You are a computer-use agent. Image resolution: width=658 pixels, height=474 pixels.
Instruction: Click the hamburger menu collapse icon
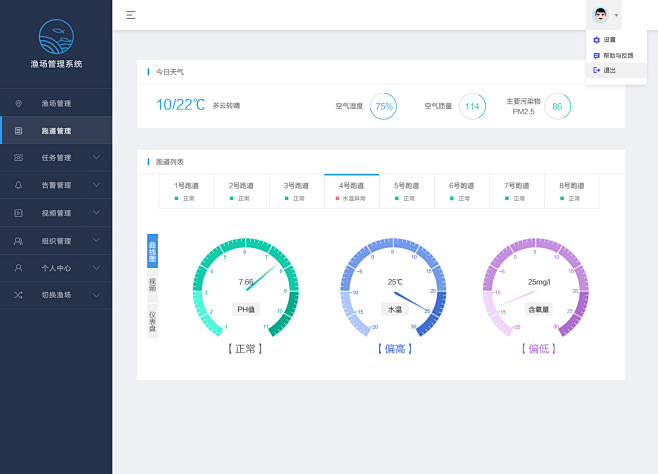click(x=131, y=15)
